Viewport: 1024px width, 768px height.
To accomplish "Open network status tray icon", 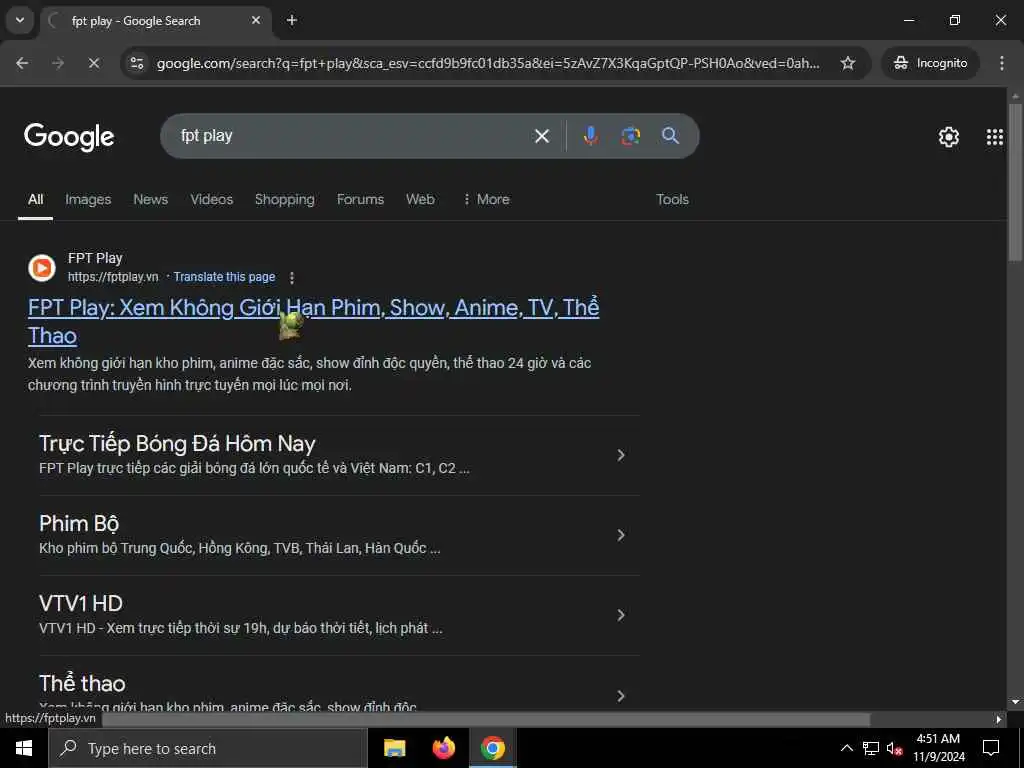I will [x=871, y=748].
